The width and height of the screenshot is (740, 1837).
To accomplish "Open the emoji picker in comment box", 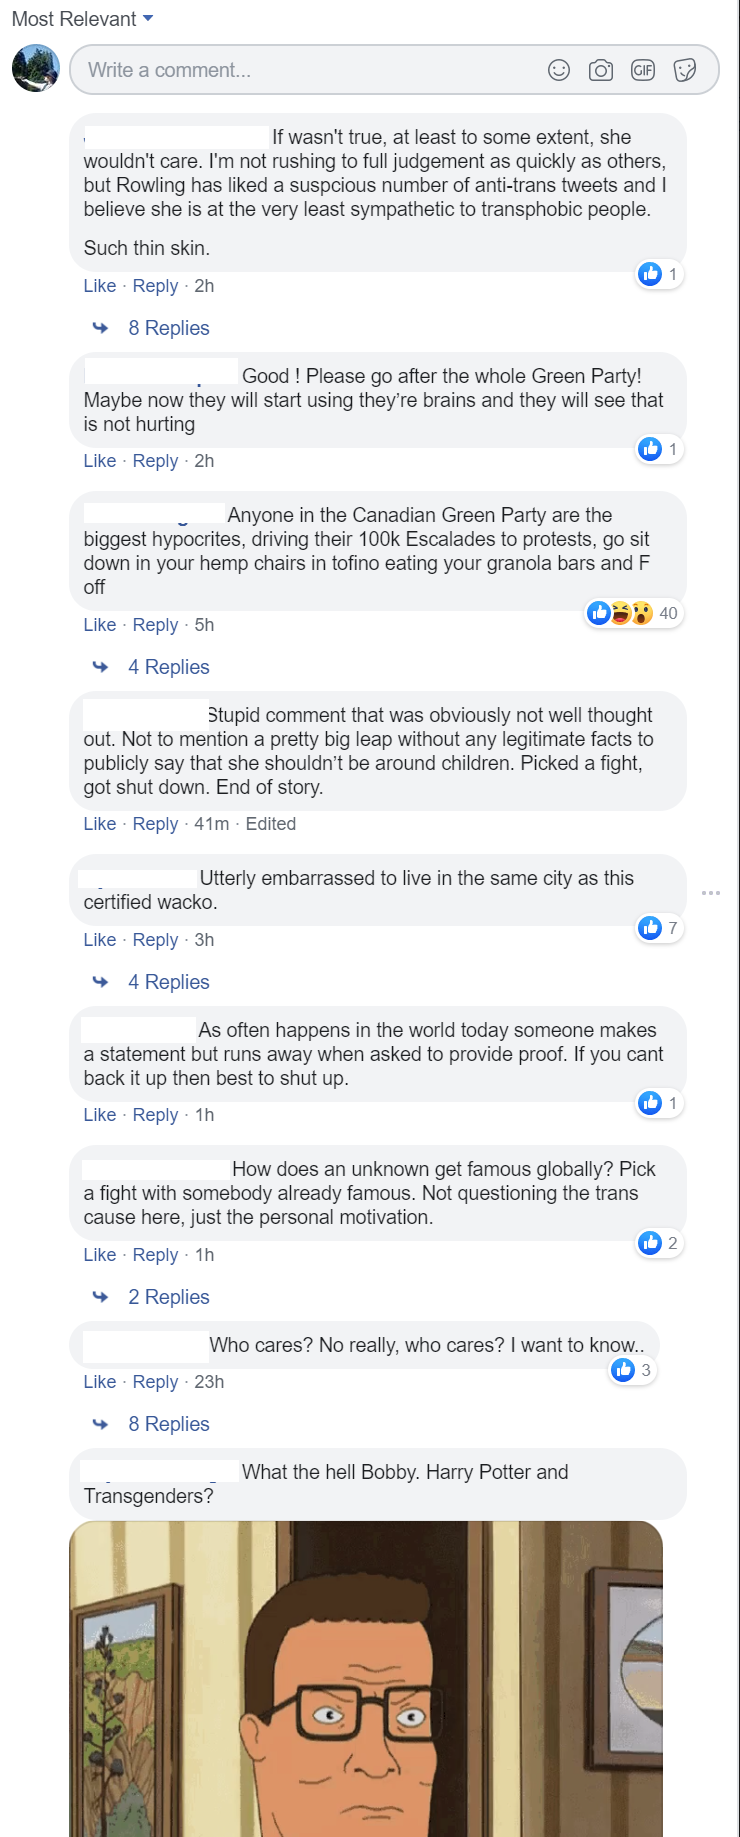I will tap(559, 70).
